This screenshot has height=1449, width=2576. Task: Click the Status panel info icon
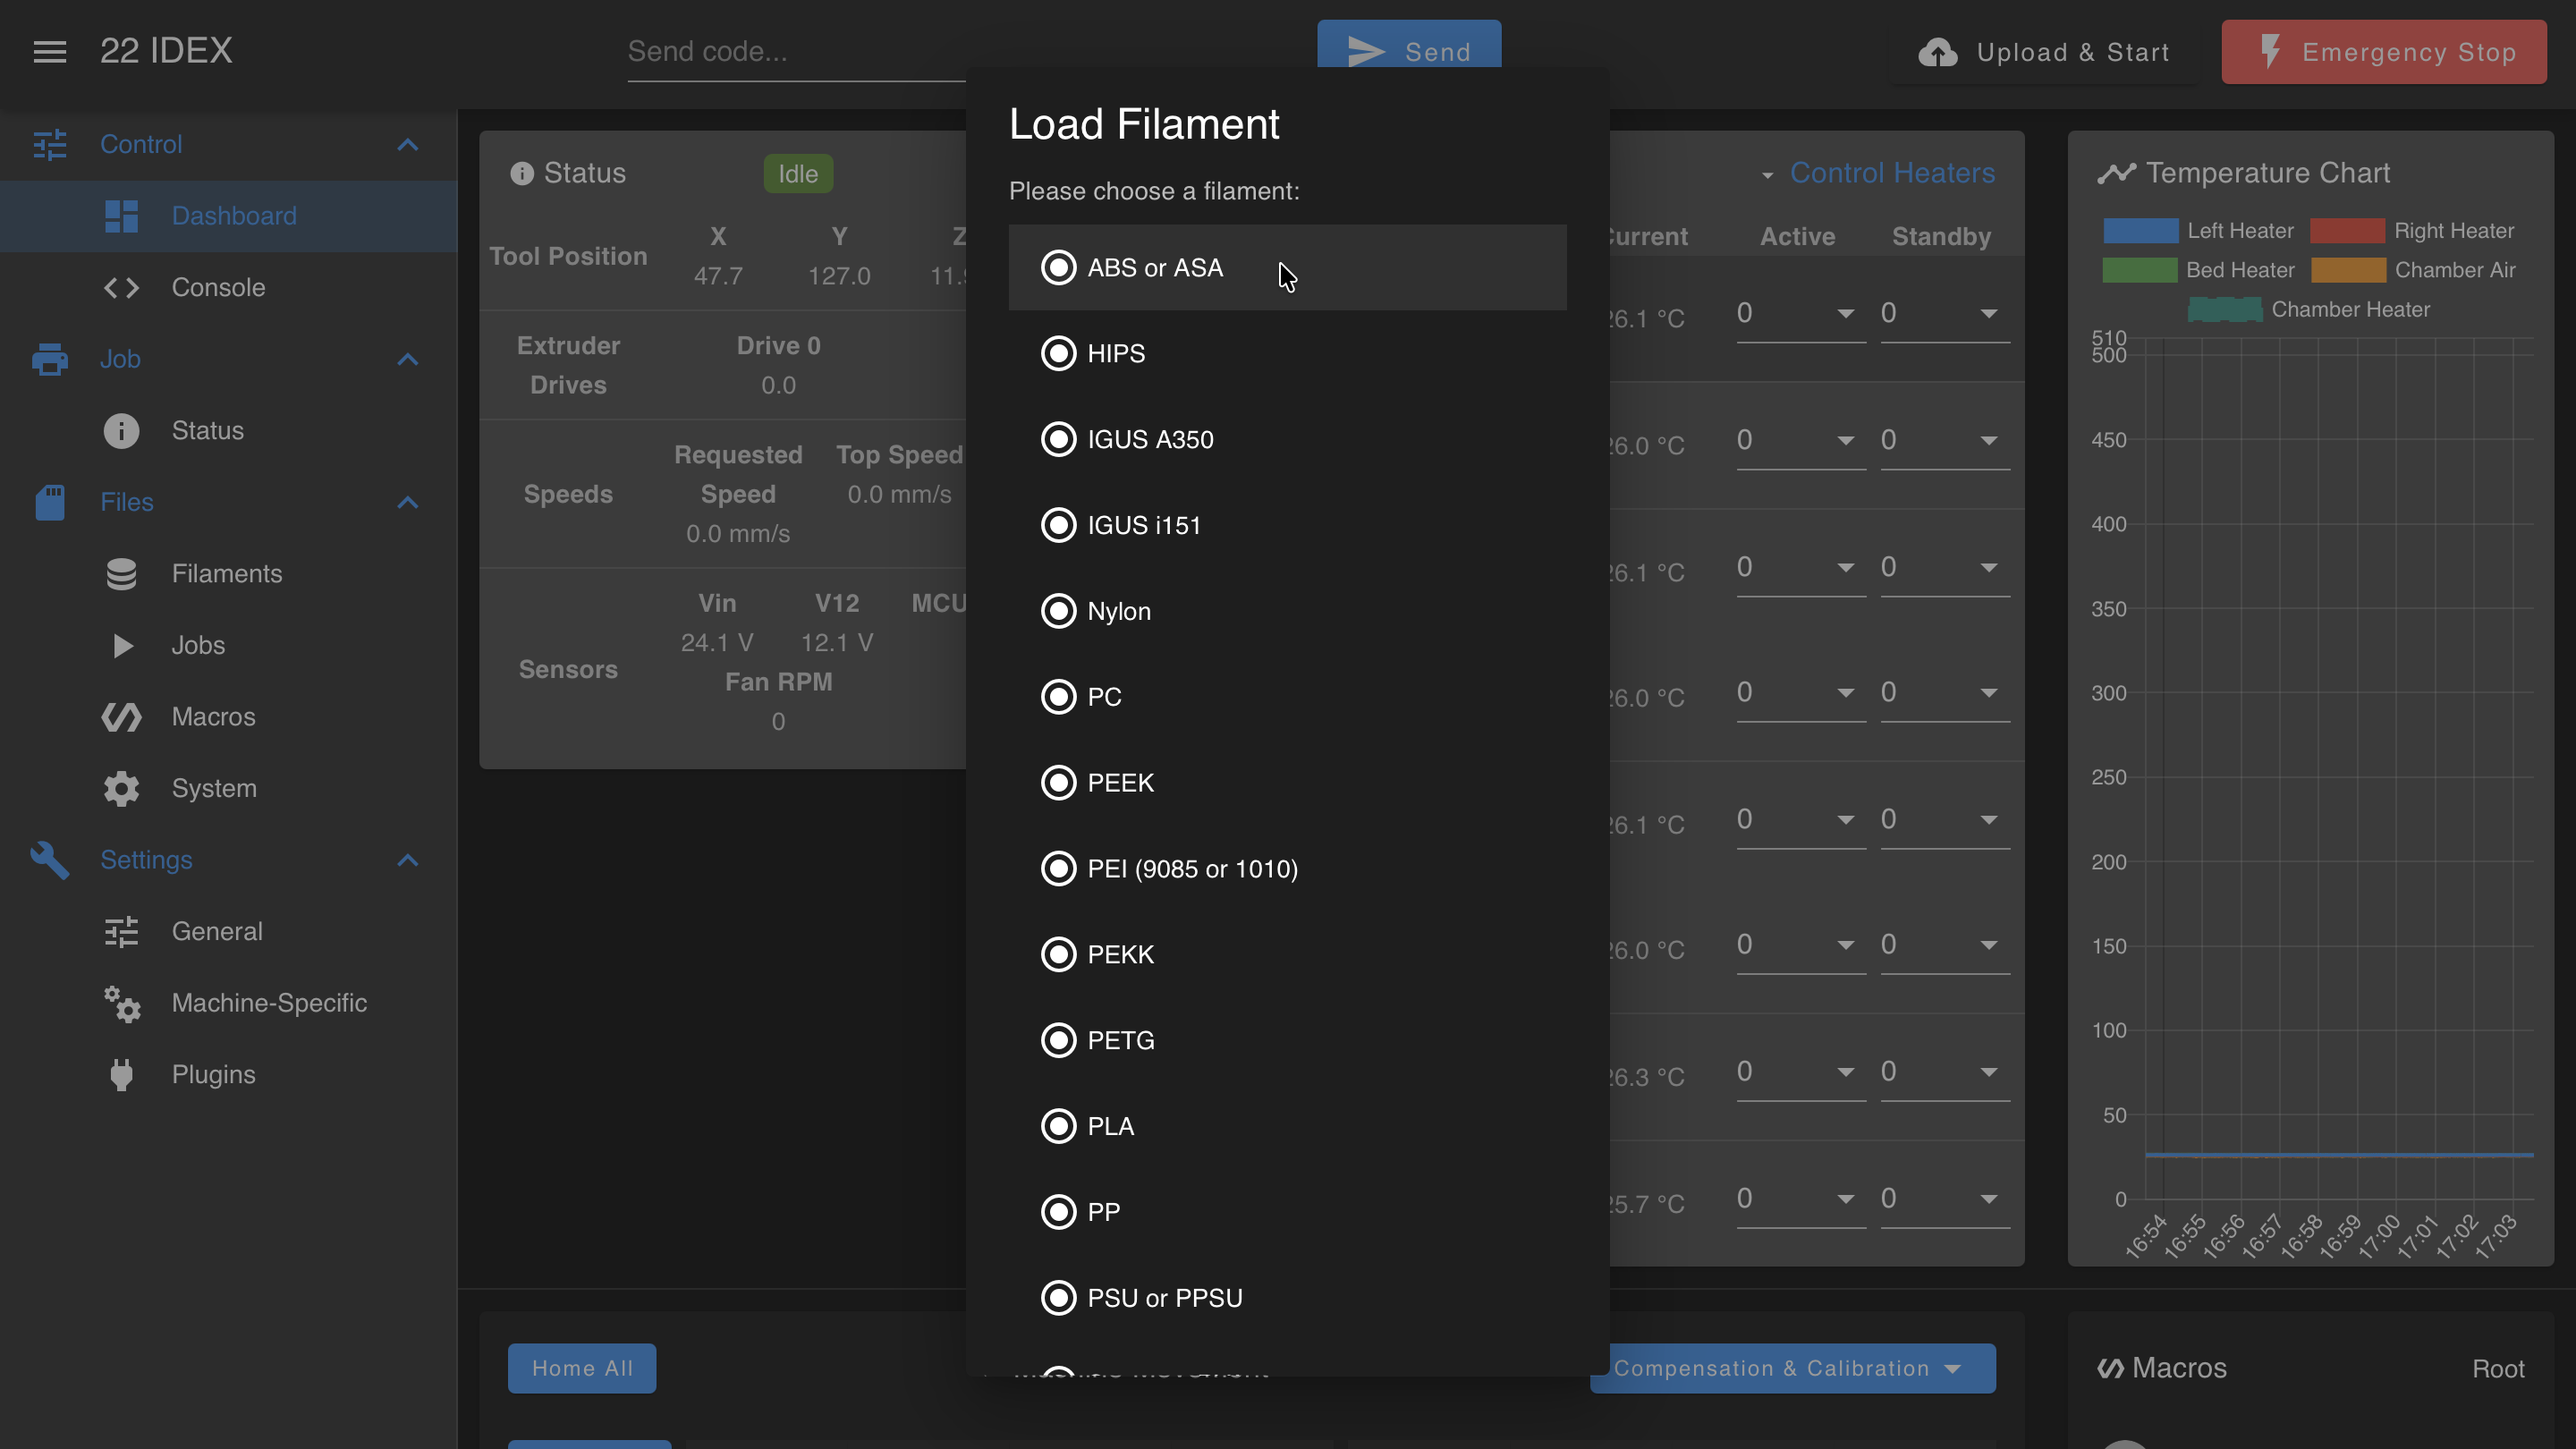click(521, 174)
